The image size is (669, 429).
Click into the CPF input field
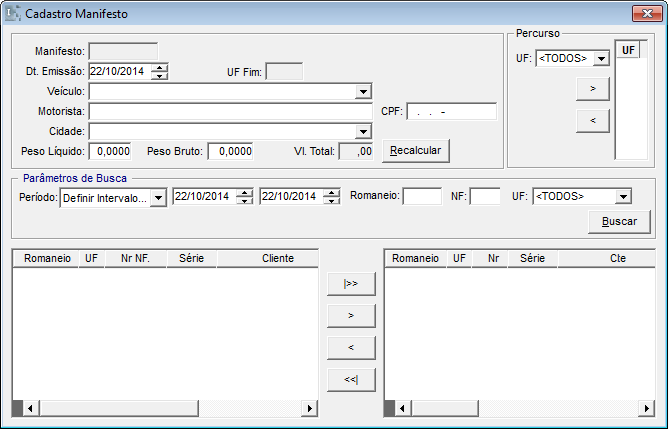coord(451,111)
